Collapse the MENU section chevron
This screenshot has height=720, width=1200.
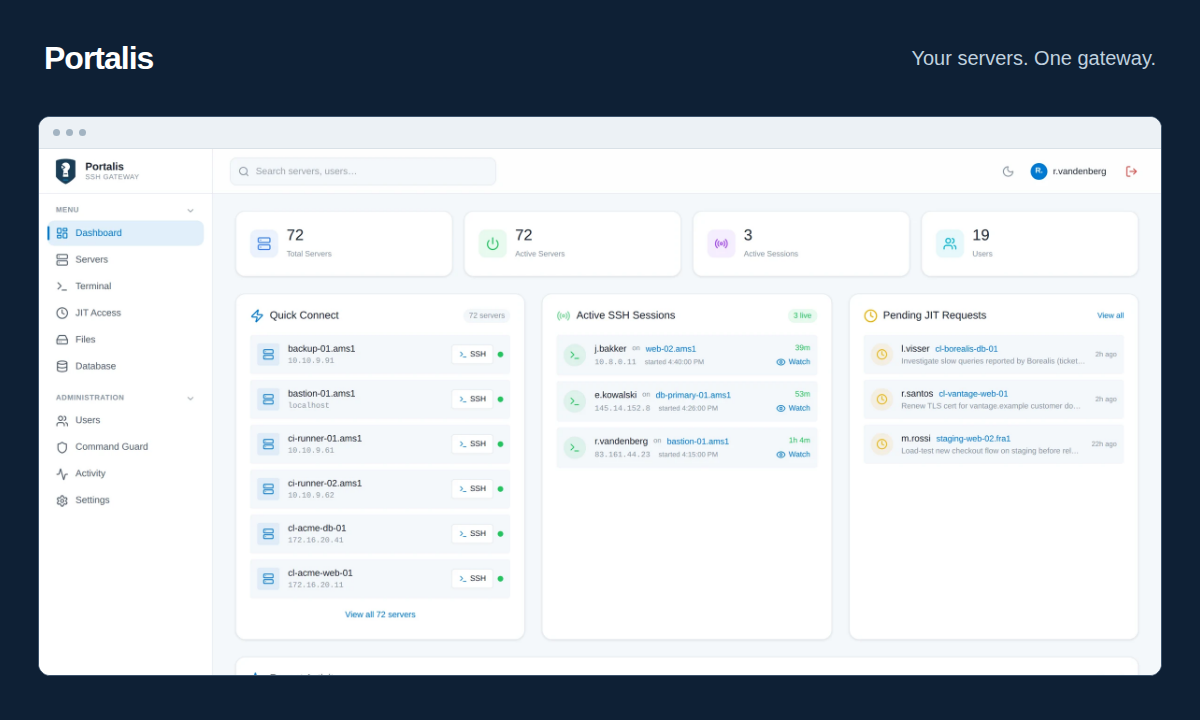pos(190,210)
